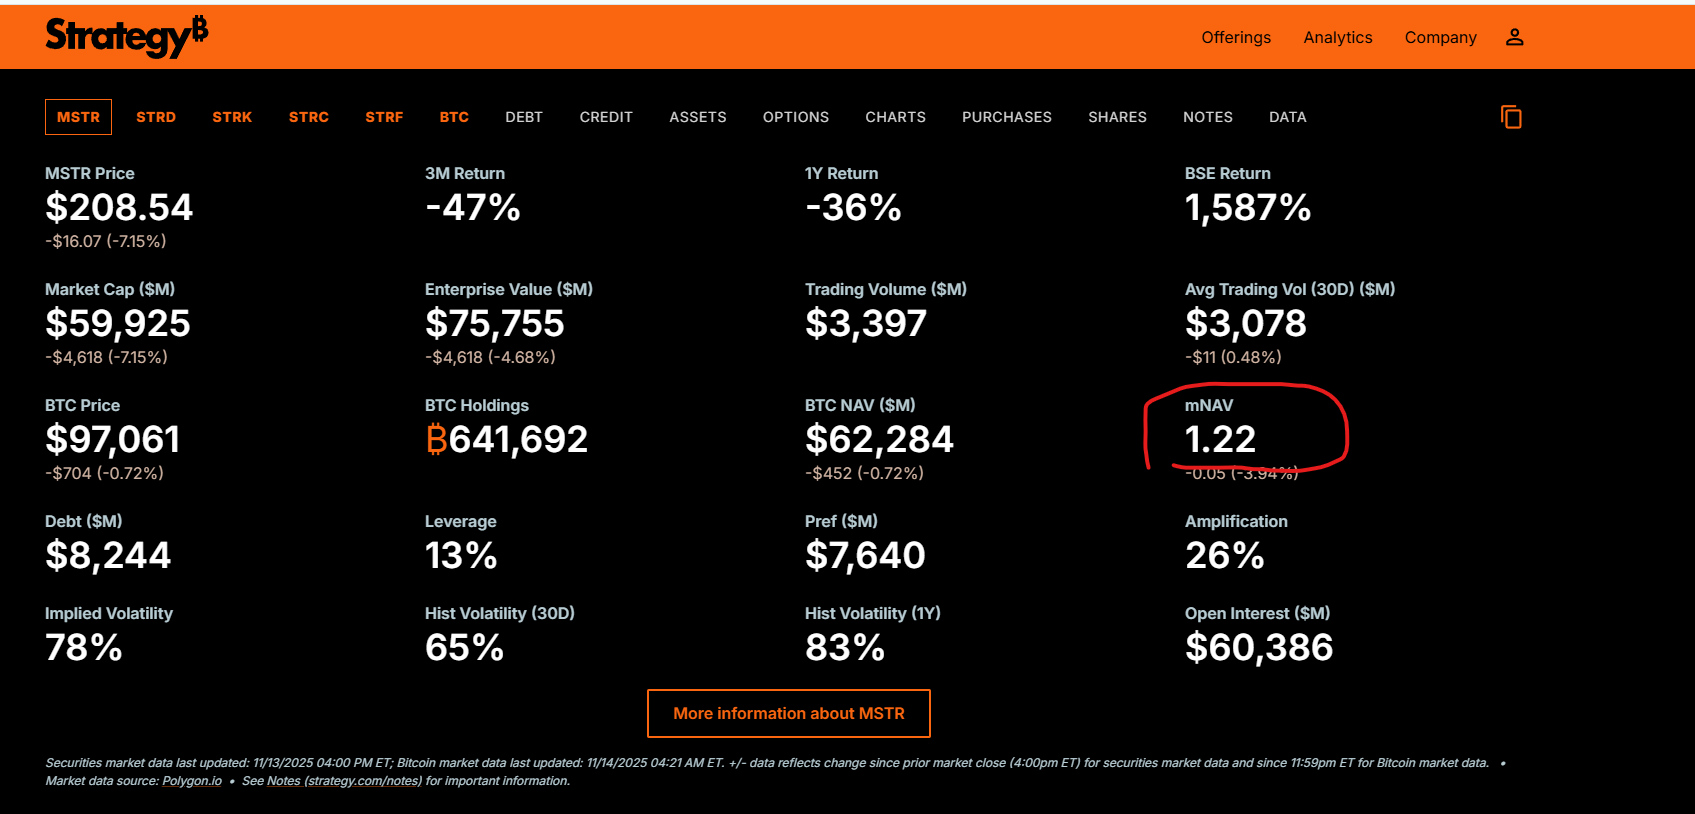1695x814 pixels.
Task: Open the PURCHASES tab
Action: [1006, 117]
